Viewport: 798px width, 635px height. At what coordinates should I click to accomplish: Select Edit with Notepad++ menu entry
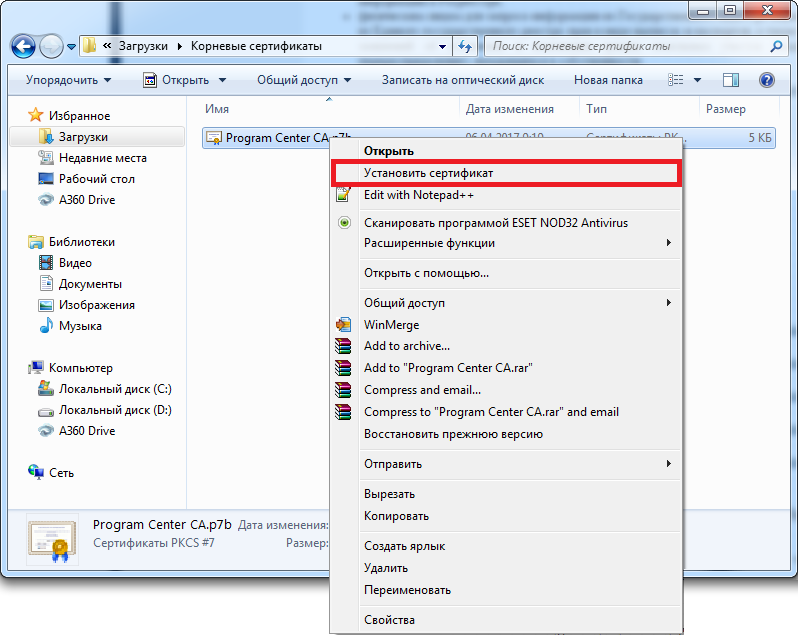[x=418, y=195]
